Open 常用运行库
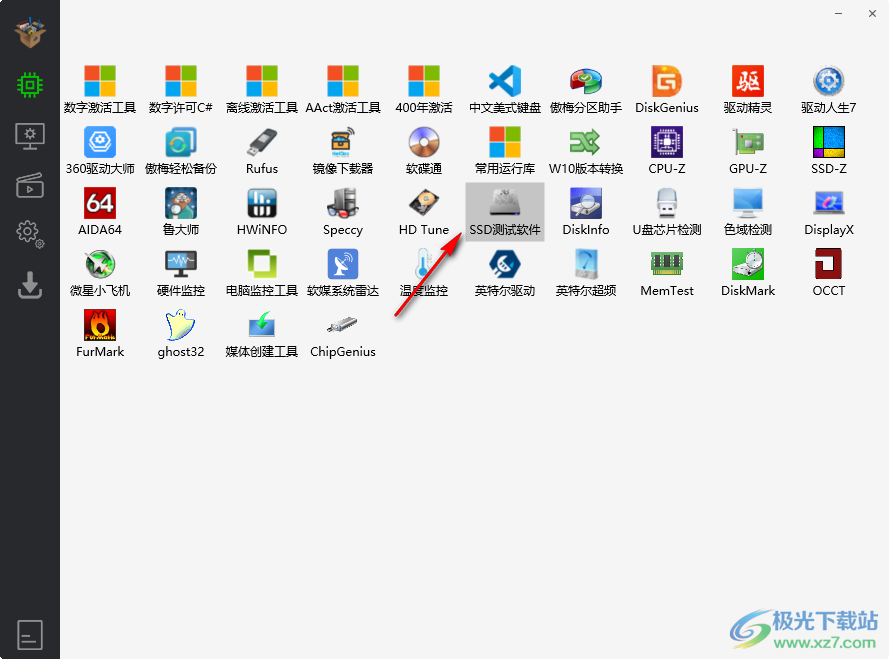The width and height of the screenshot is (889, 659). (505, 151)
